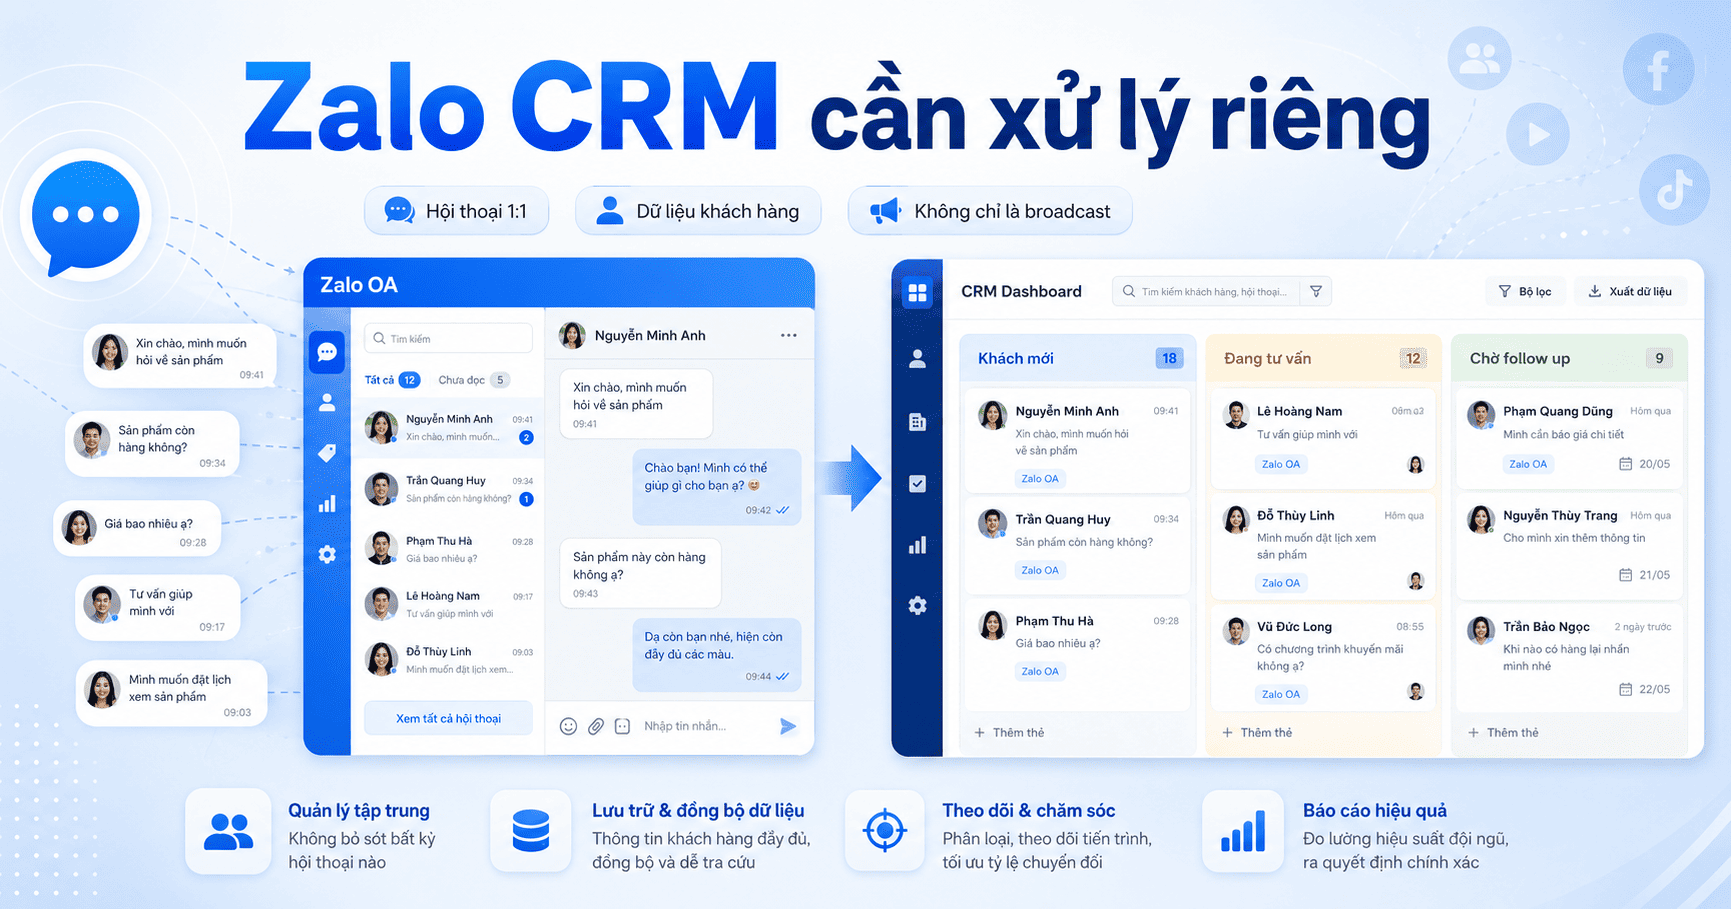The height and width of the screenshot is (909, 1731).
Task: Open Phạm Quang Dũng follow up card
Action: [x=1569, y=436]
